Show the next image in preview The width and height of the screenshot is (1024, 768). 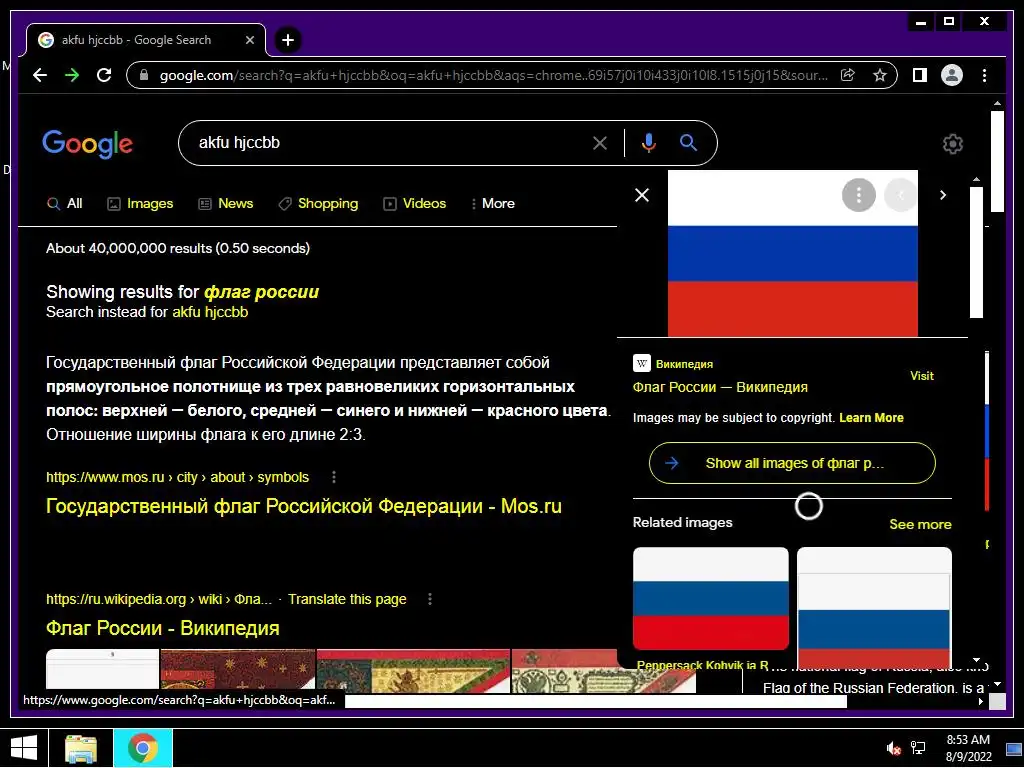tap(942, 195)
